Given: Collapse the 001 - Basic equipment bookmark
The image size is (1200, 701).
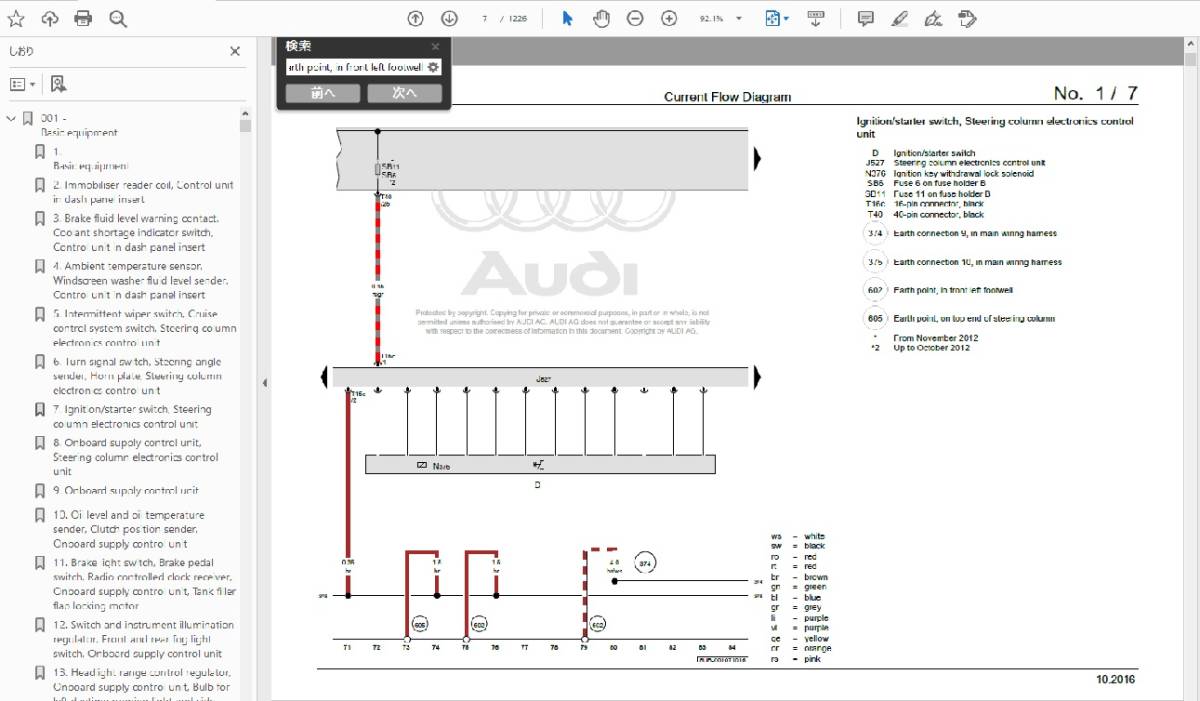Looking at the screenshot, I should pyautogui.click(x=11, y=118).
